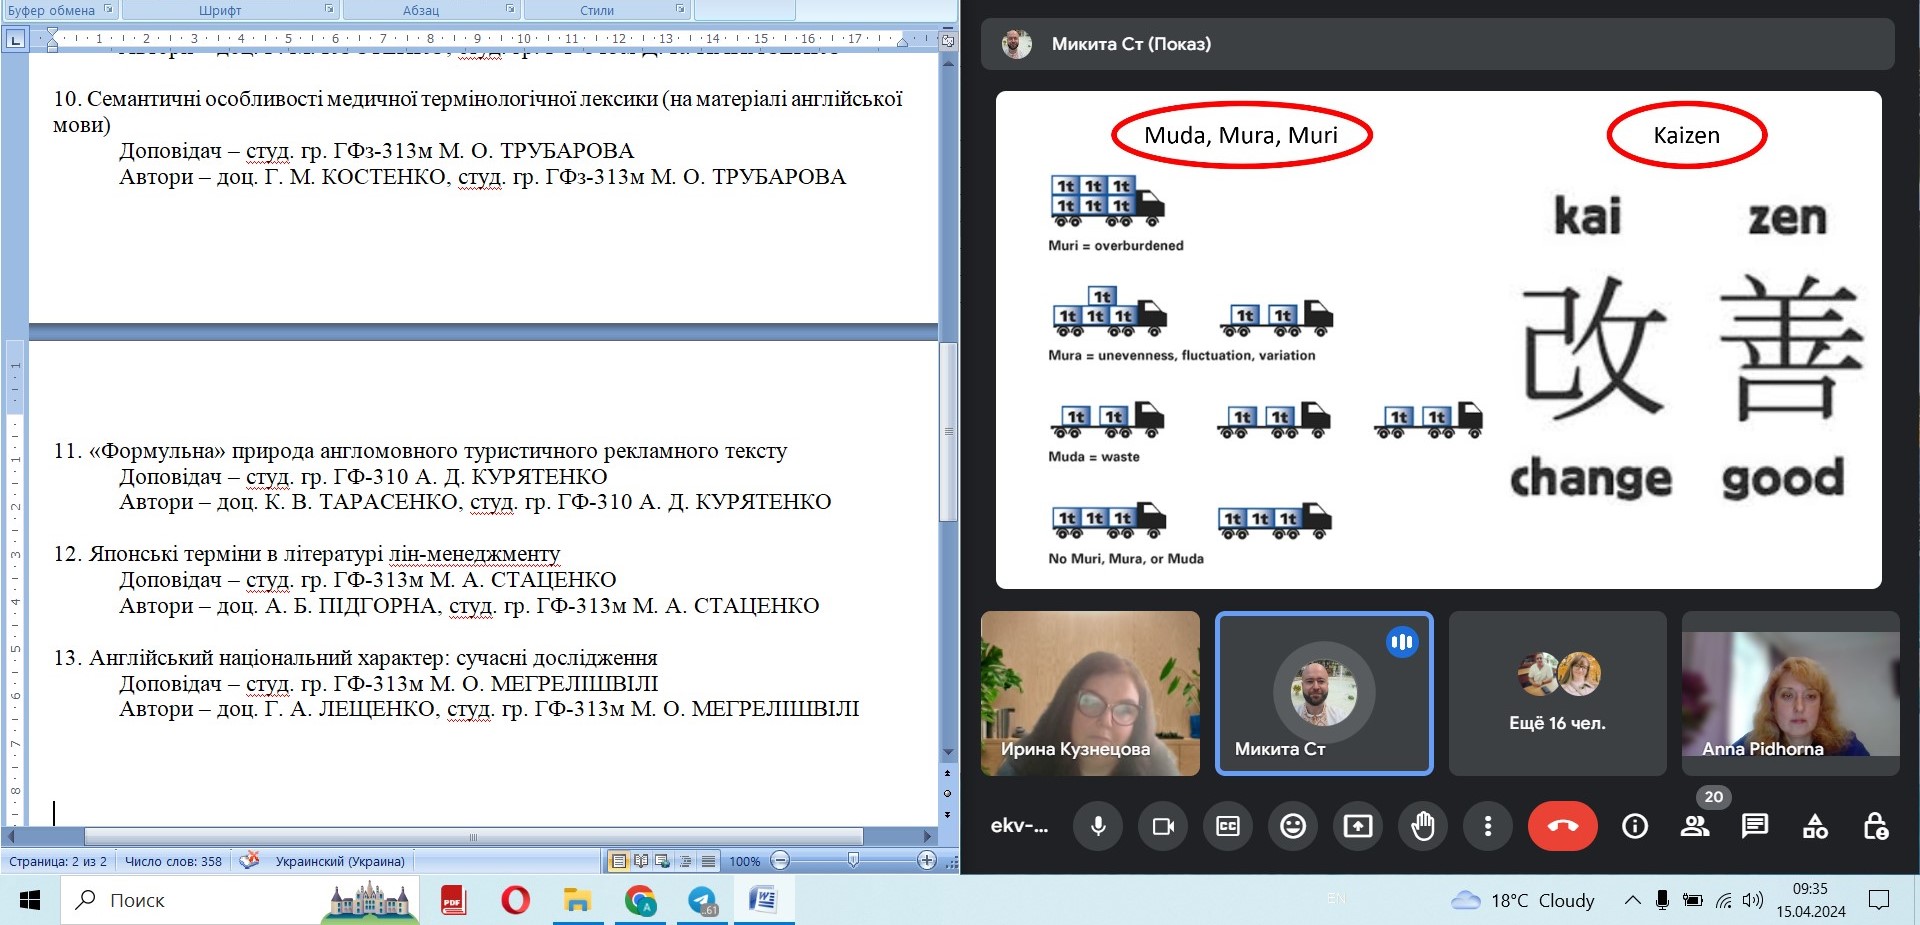
Task: Open the three-dot more options menu
Action: click(1488, 826)
